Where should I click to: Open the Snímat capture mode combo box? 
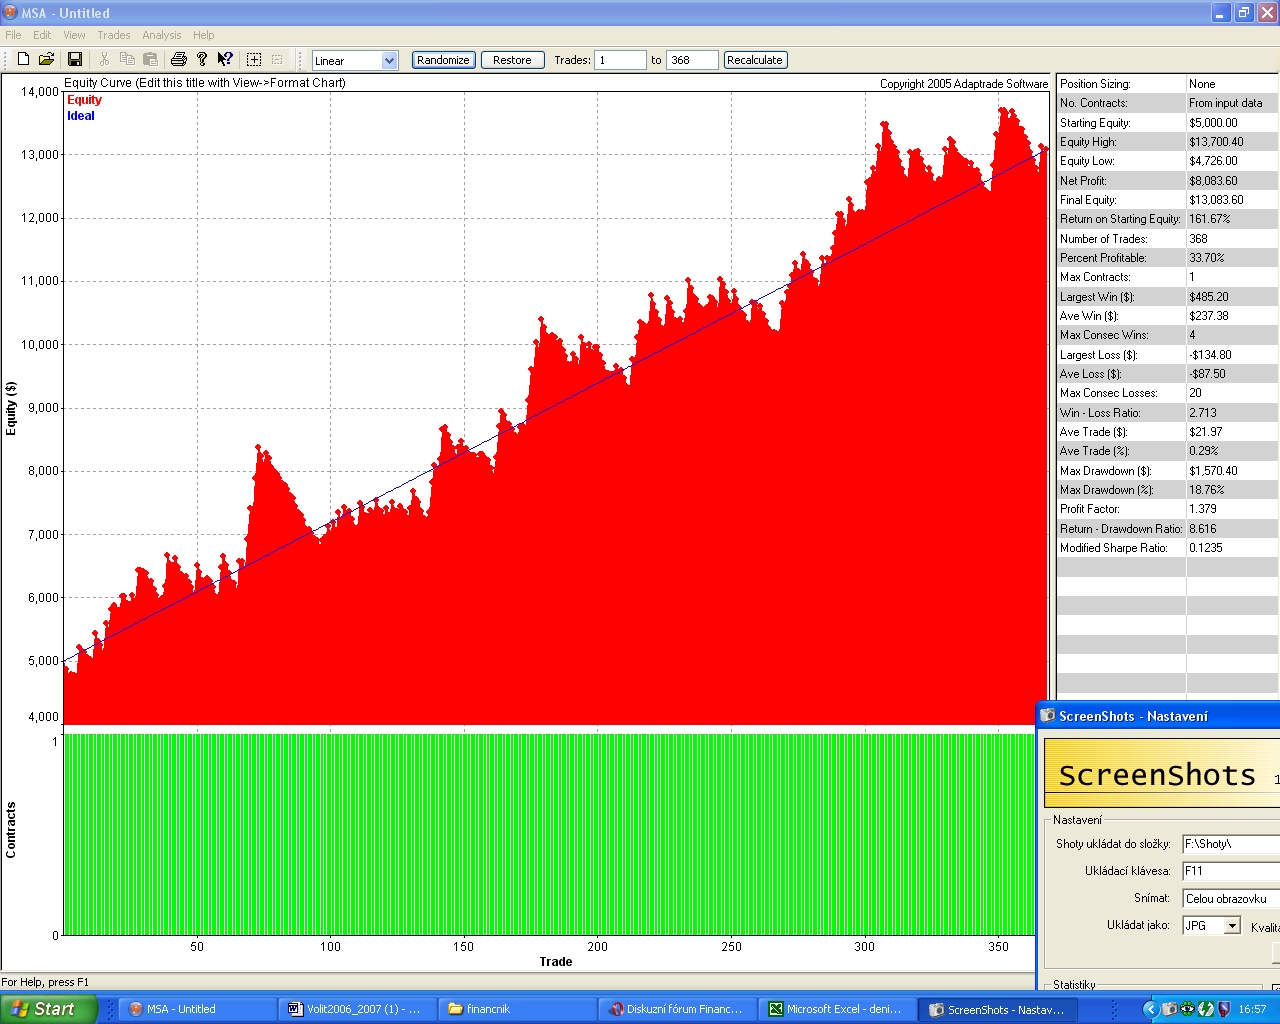(x=1230, y=899)
